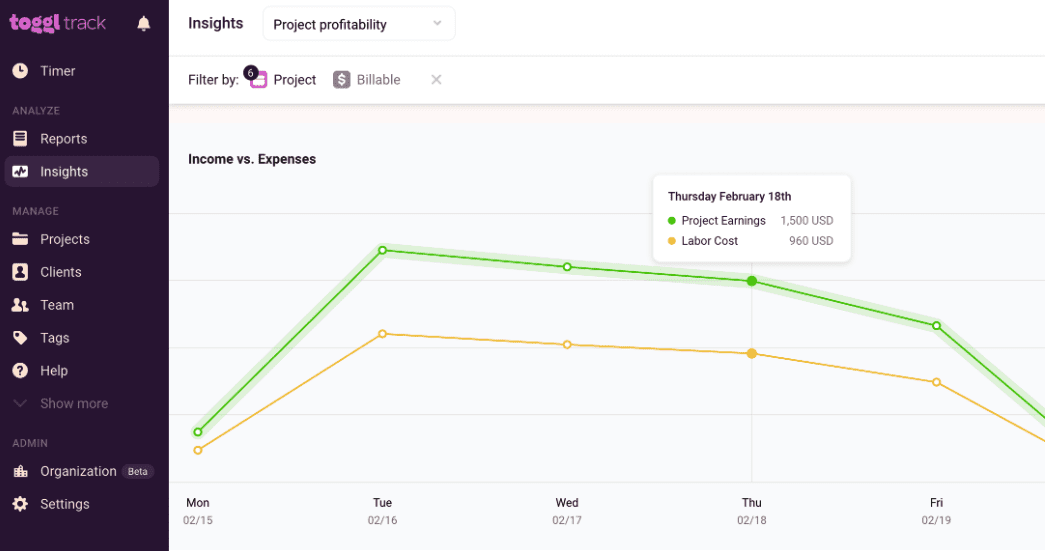
Task: Click the Clients icon in sidebar
Action: click(x=20, y=272)
